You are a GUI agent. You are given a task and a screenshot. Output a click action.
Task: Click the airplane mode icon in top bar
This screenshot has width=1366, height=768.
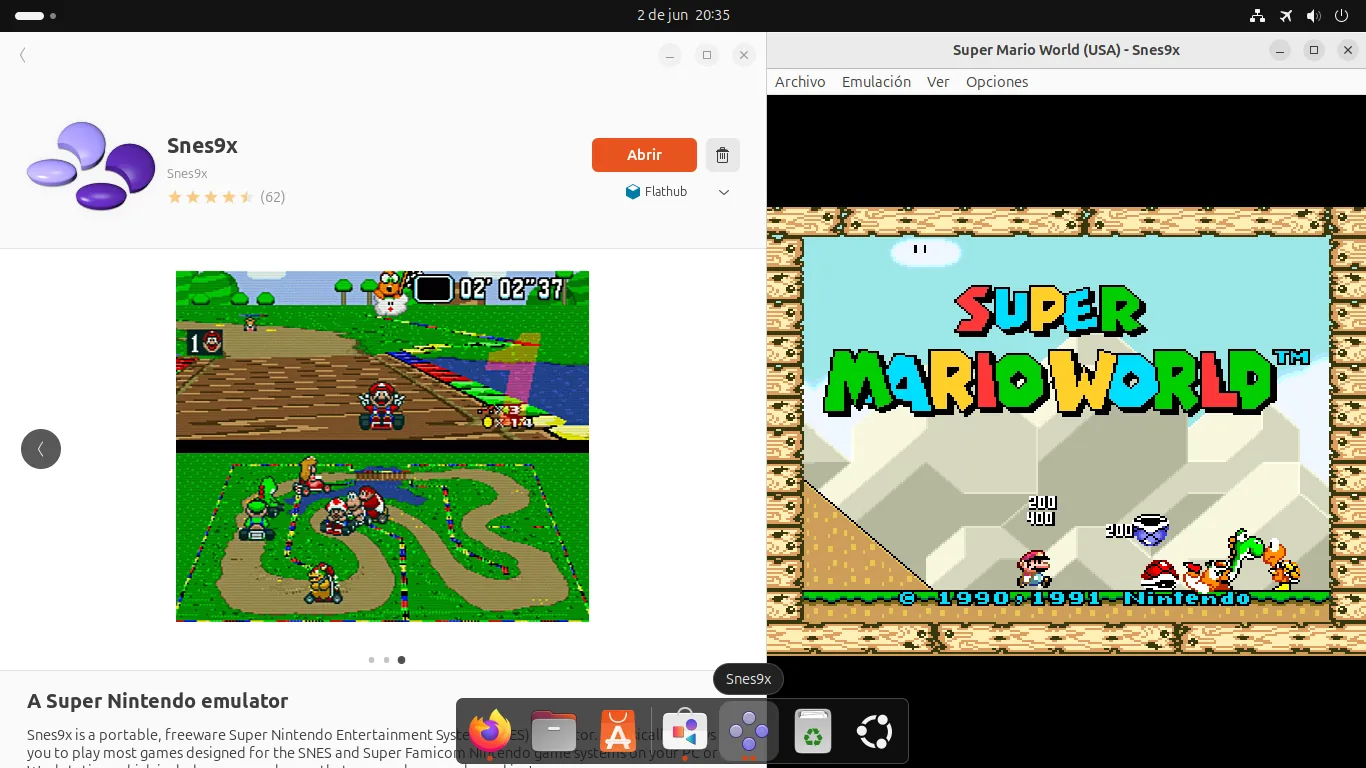point(1286,15)
